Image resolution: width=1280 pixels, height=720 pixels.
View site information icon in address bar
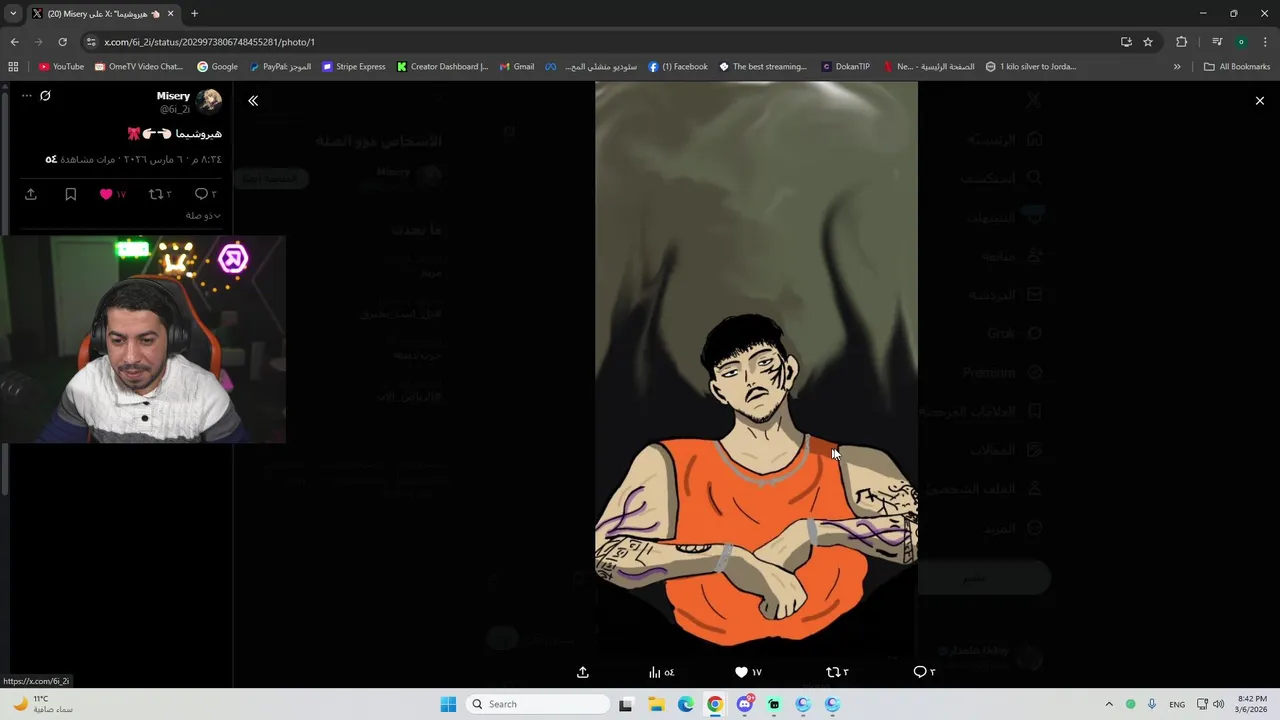pos(91,42)
